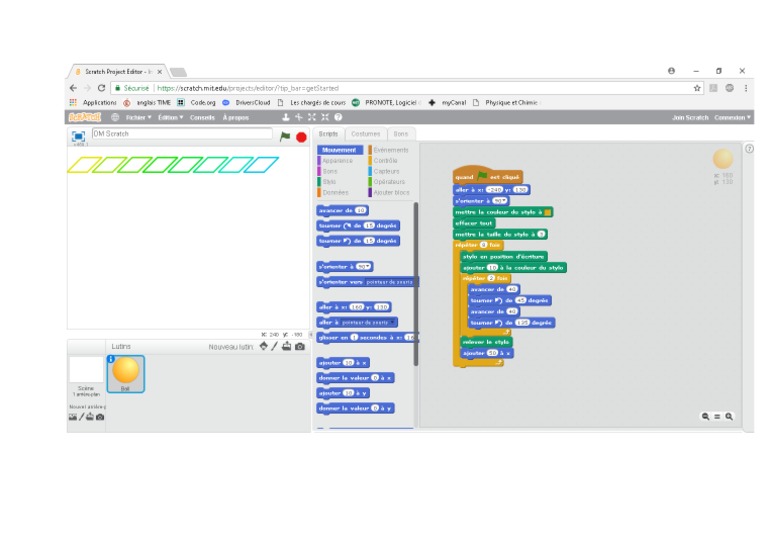768x543 pixels.
Task: Open the Code.org bookmark
Action: pyautogui.click(x=196, y=102)
